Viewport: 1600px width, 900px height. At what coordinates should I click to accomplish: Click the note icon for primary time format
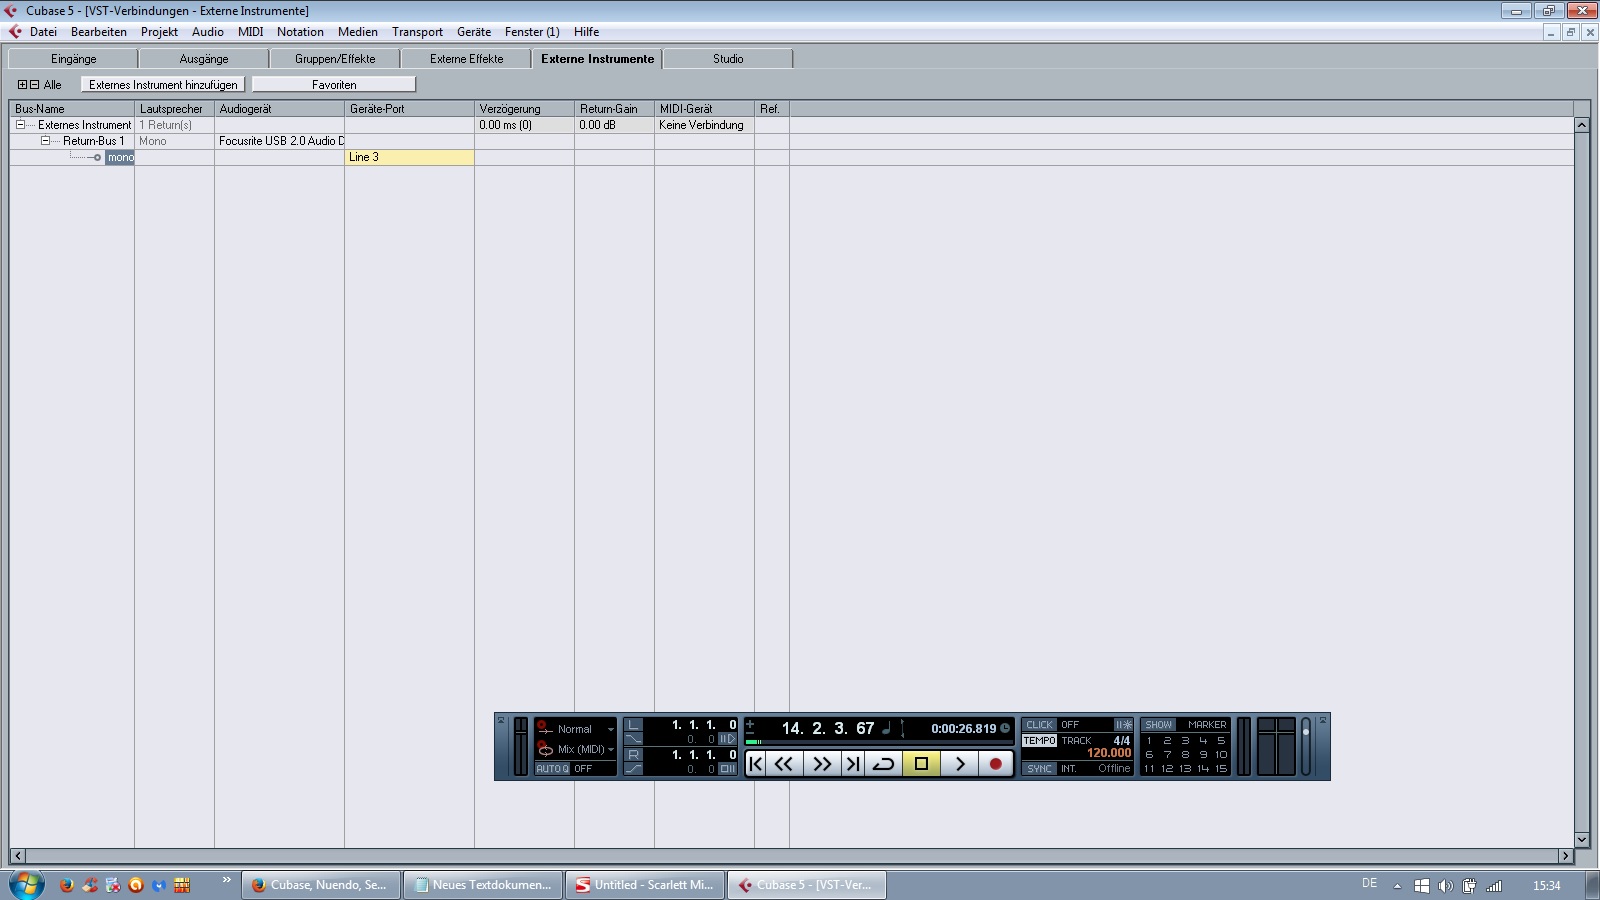coord(886,728)
